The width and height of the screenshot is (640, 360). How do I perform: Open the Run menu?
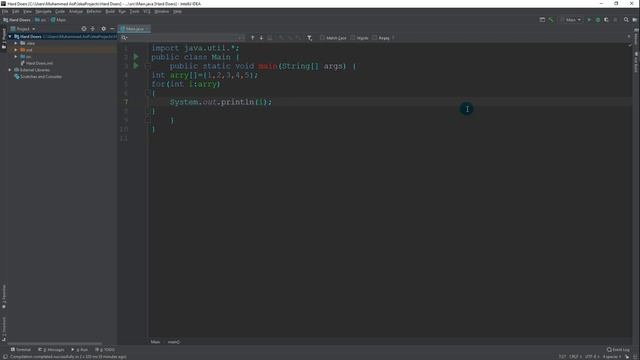[x=122, y=11]
